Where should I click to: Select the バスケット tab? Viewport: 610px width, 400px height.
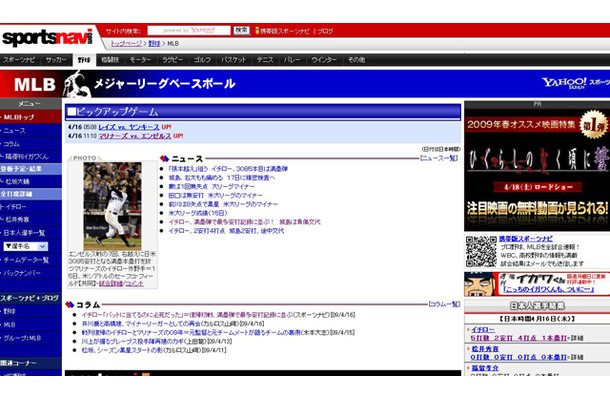[x=233, y=60]
